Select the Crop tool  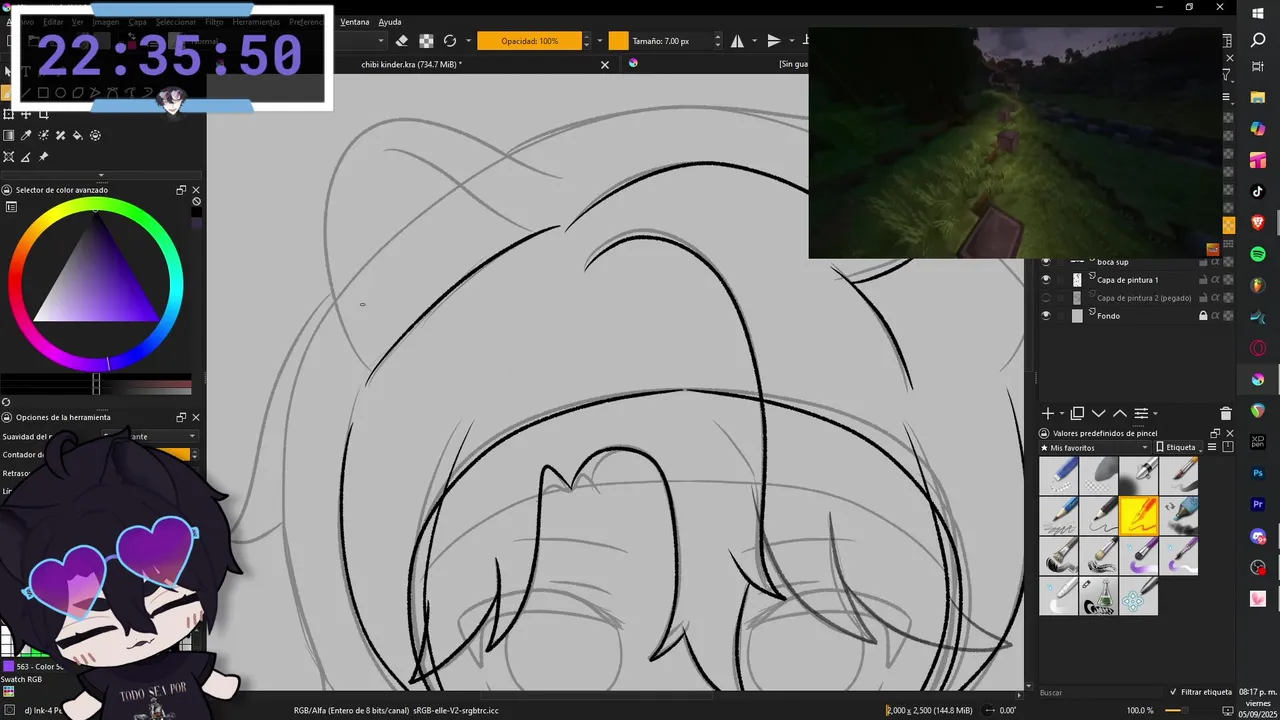[x=43, y=114]
